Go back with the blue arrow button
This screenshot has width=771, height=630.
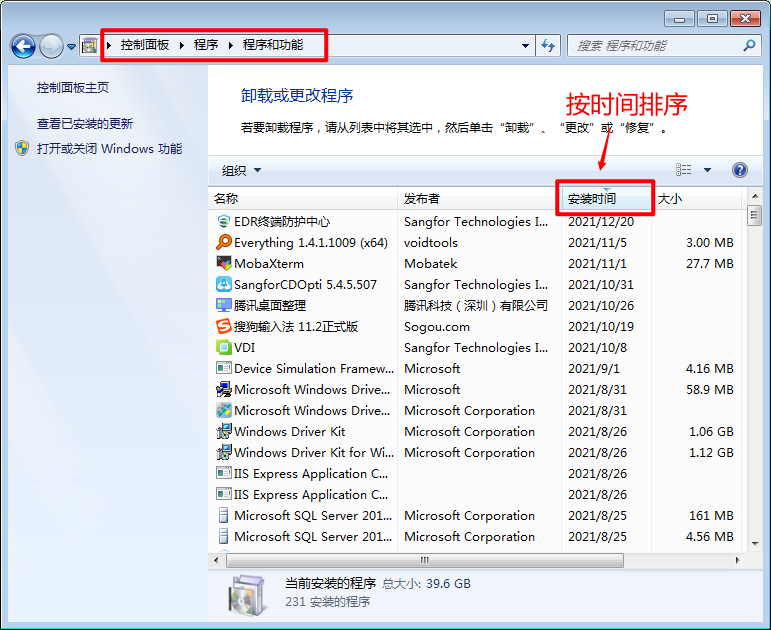coord(23,47)
